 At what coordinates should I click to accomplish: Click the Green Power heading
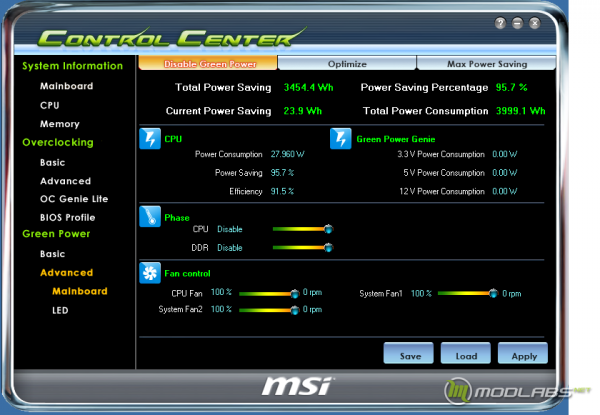56,234
